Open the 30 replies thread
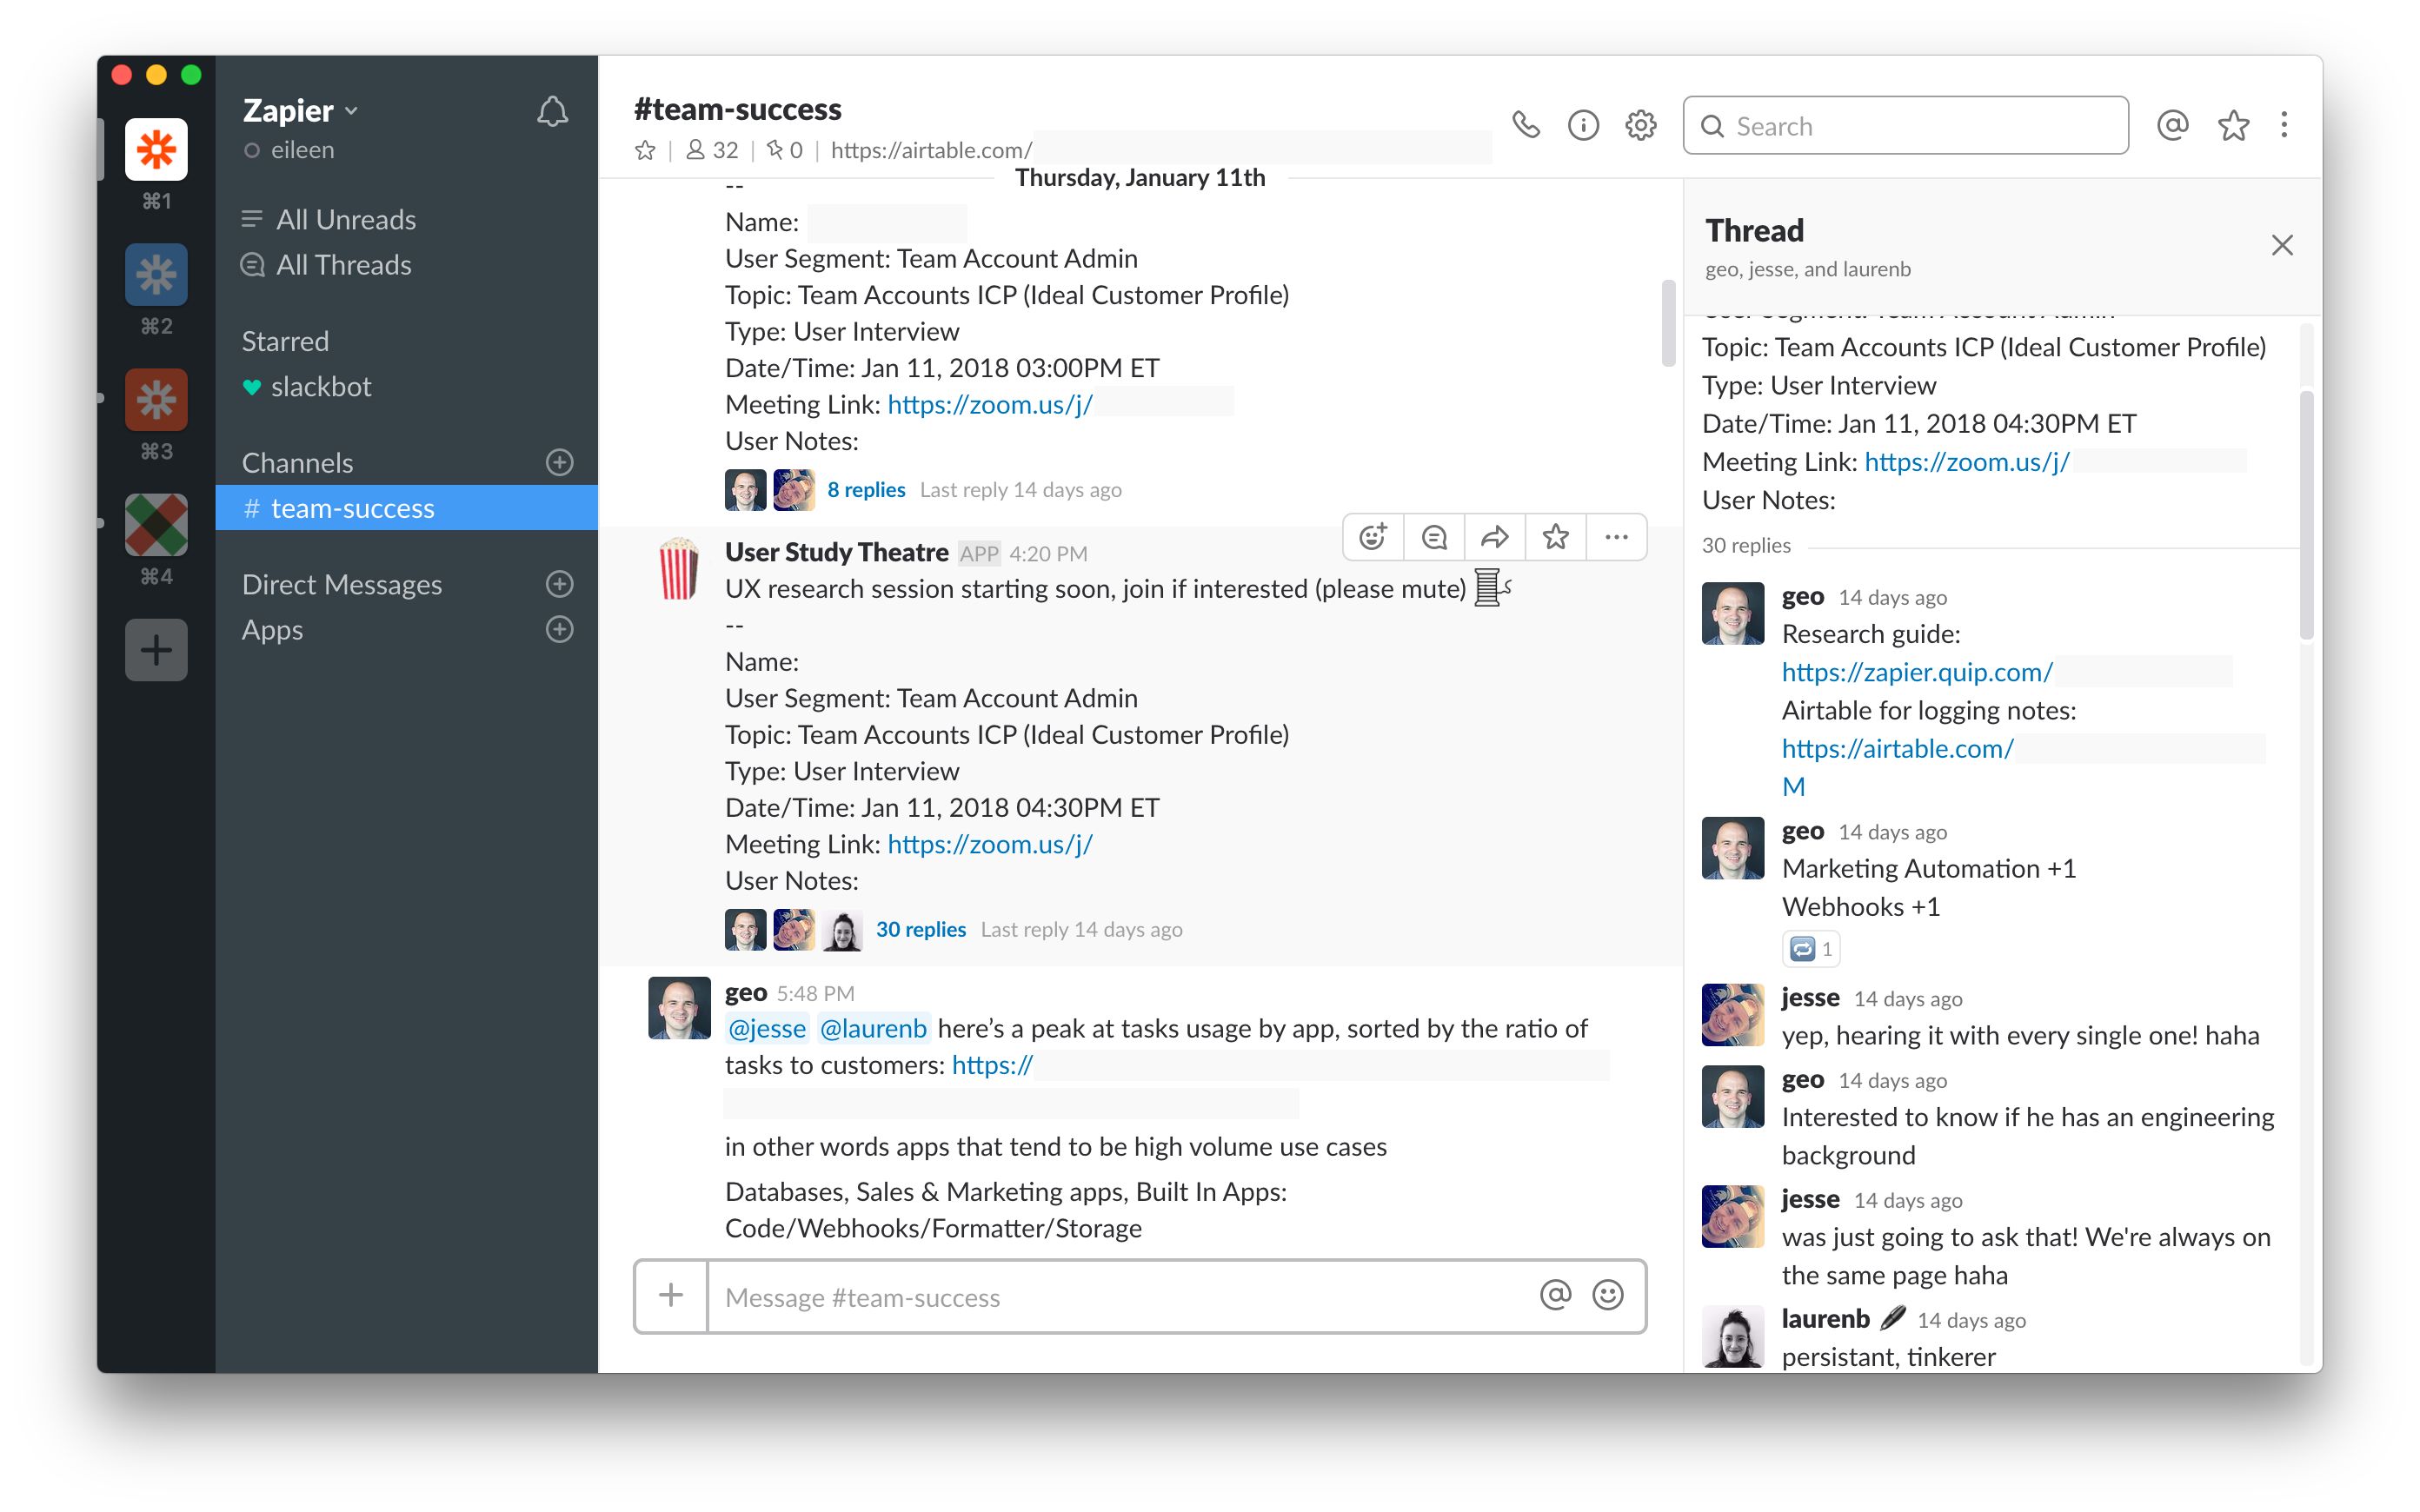2420x1512 pixels. tap(921, 930)
